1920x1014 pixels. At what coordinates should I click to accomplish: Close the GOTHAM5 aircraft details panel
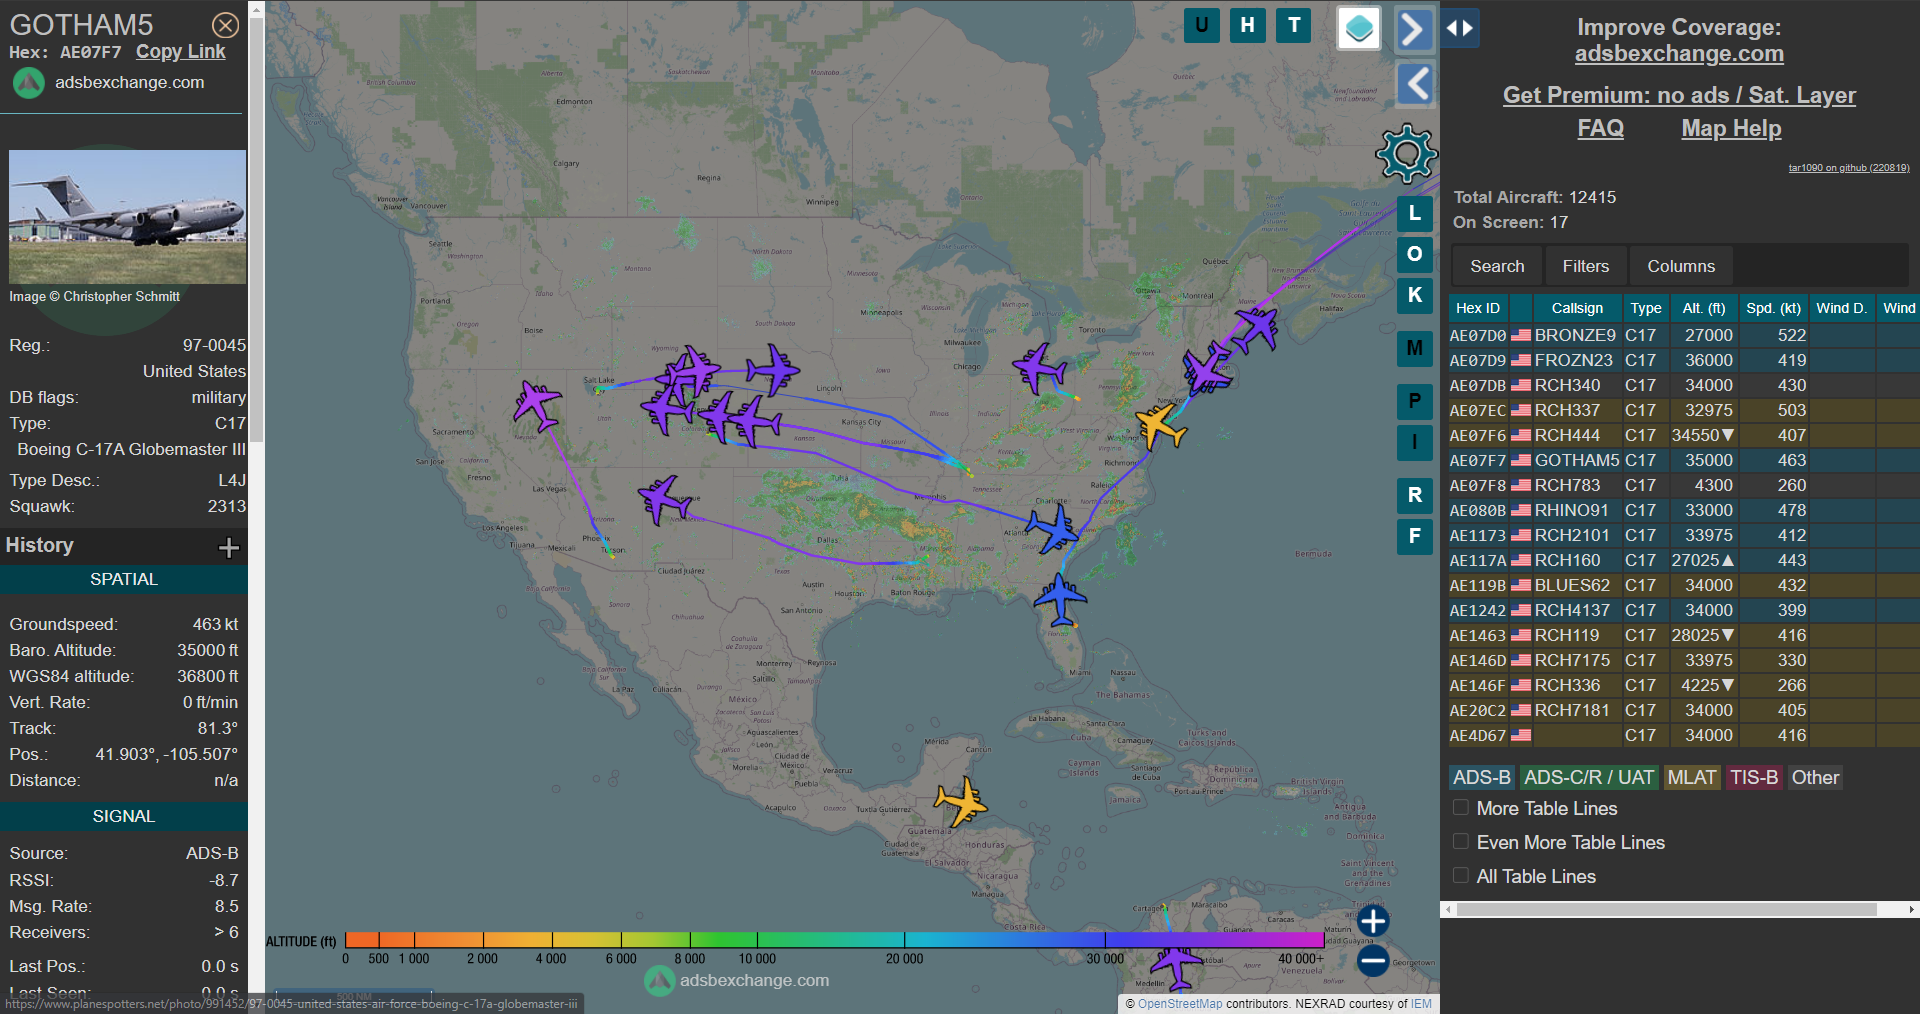point(226,25)
